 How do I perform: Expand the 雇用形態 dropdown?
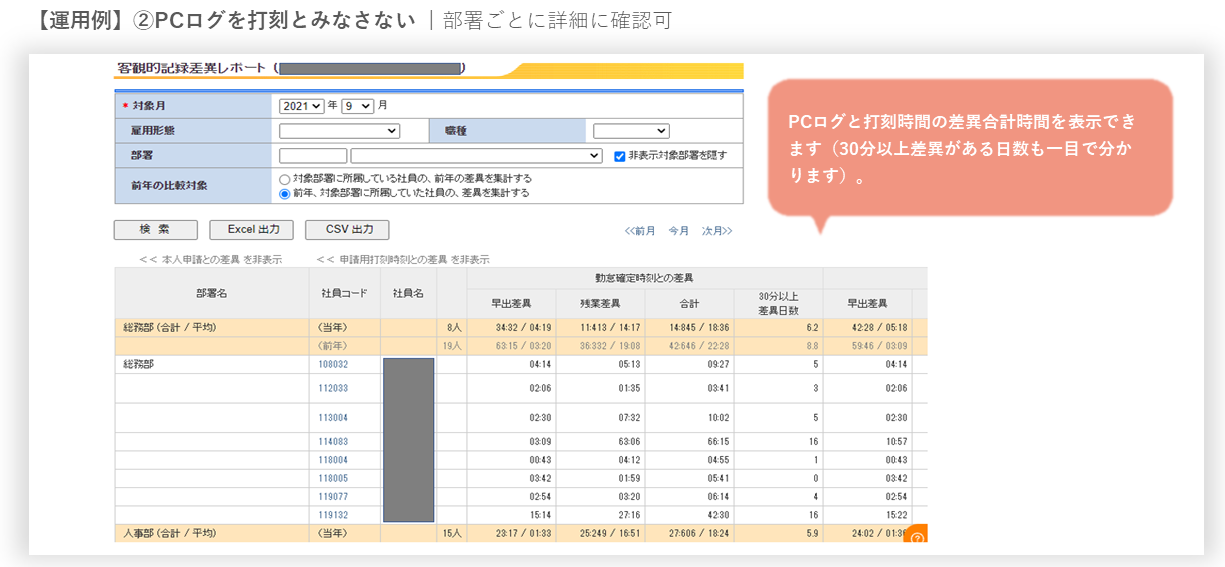pos(339,131)
